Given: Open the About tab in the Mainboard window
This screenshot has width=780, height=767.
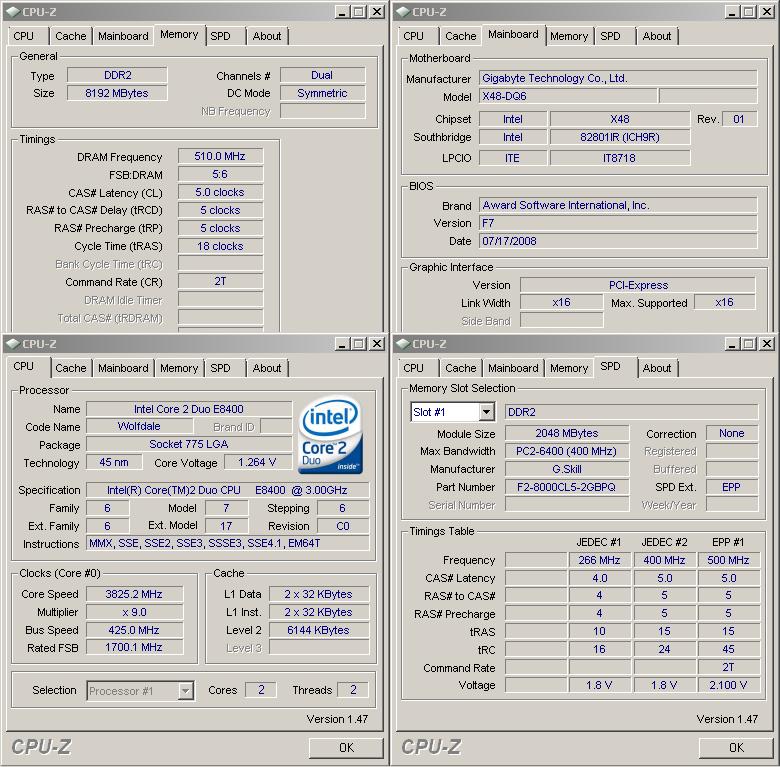Looking at the screenshot, I should click(x=657, y=36).
